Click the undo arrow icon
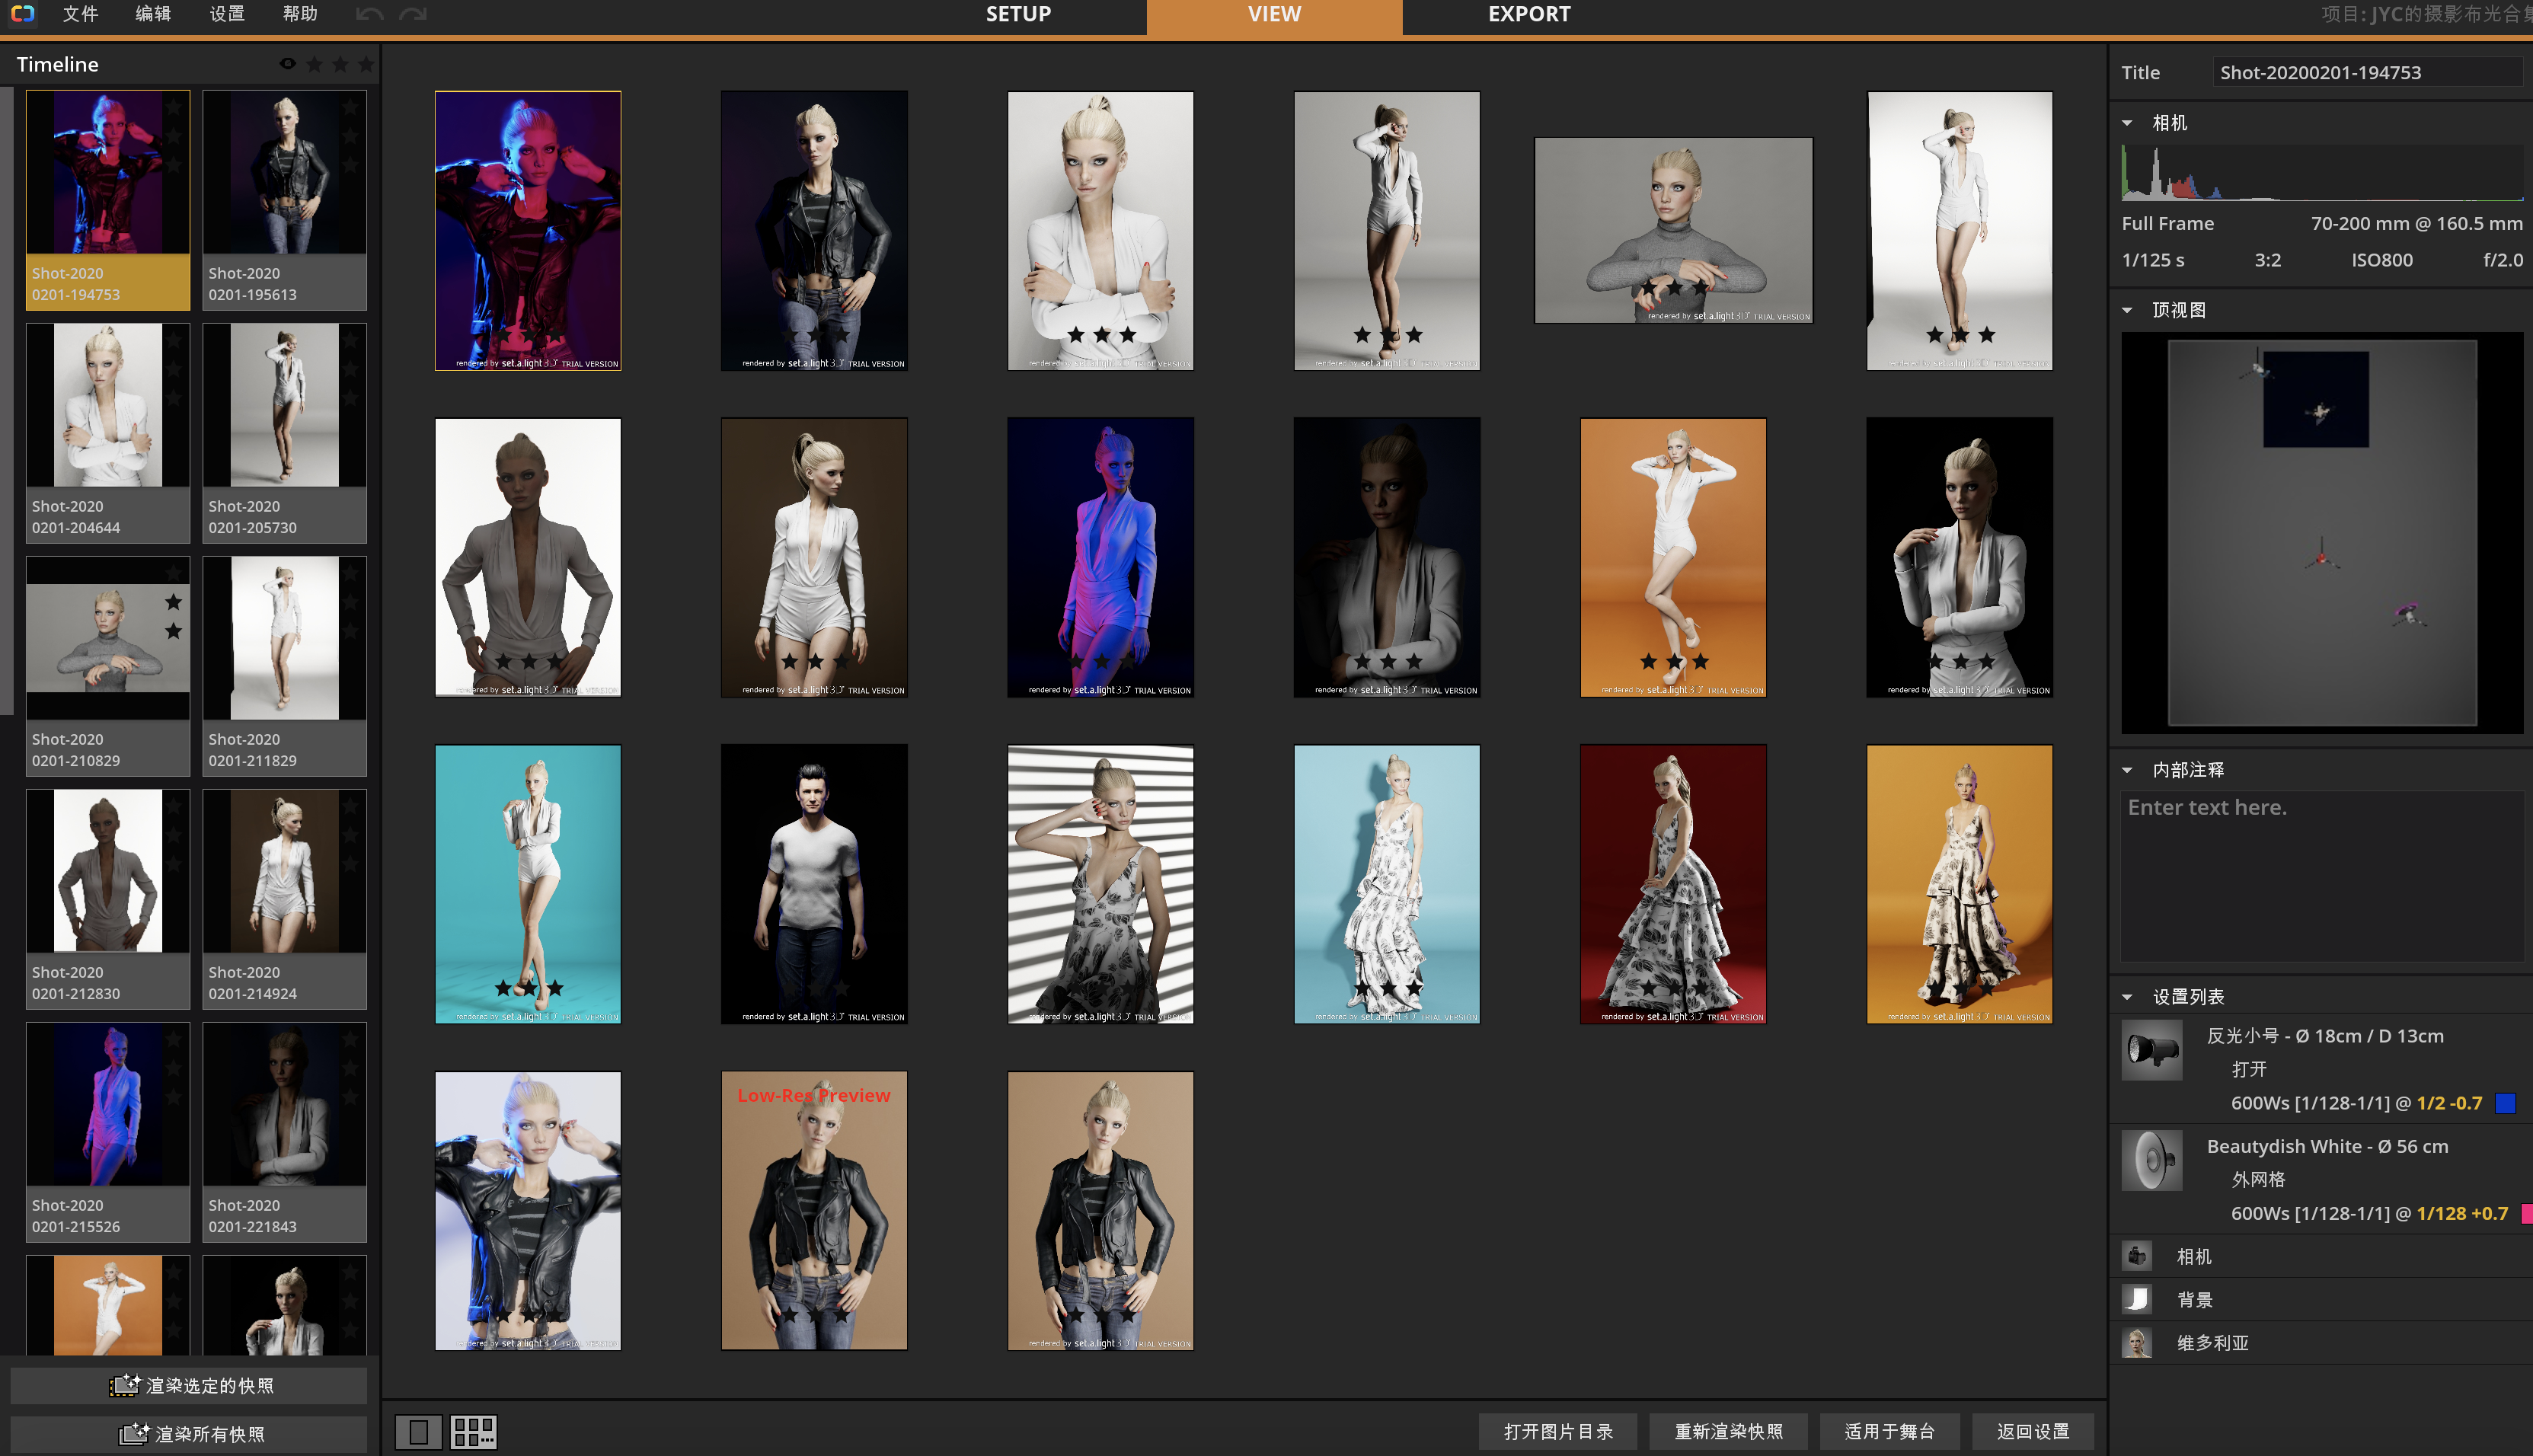This screenshot has height=1456, width=2533. (369, 14)
